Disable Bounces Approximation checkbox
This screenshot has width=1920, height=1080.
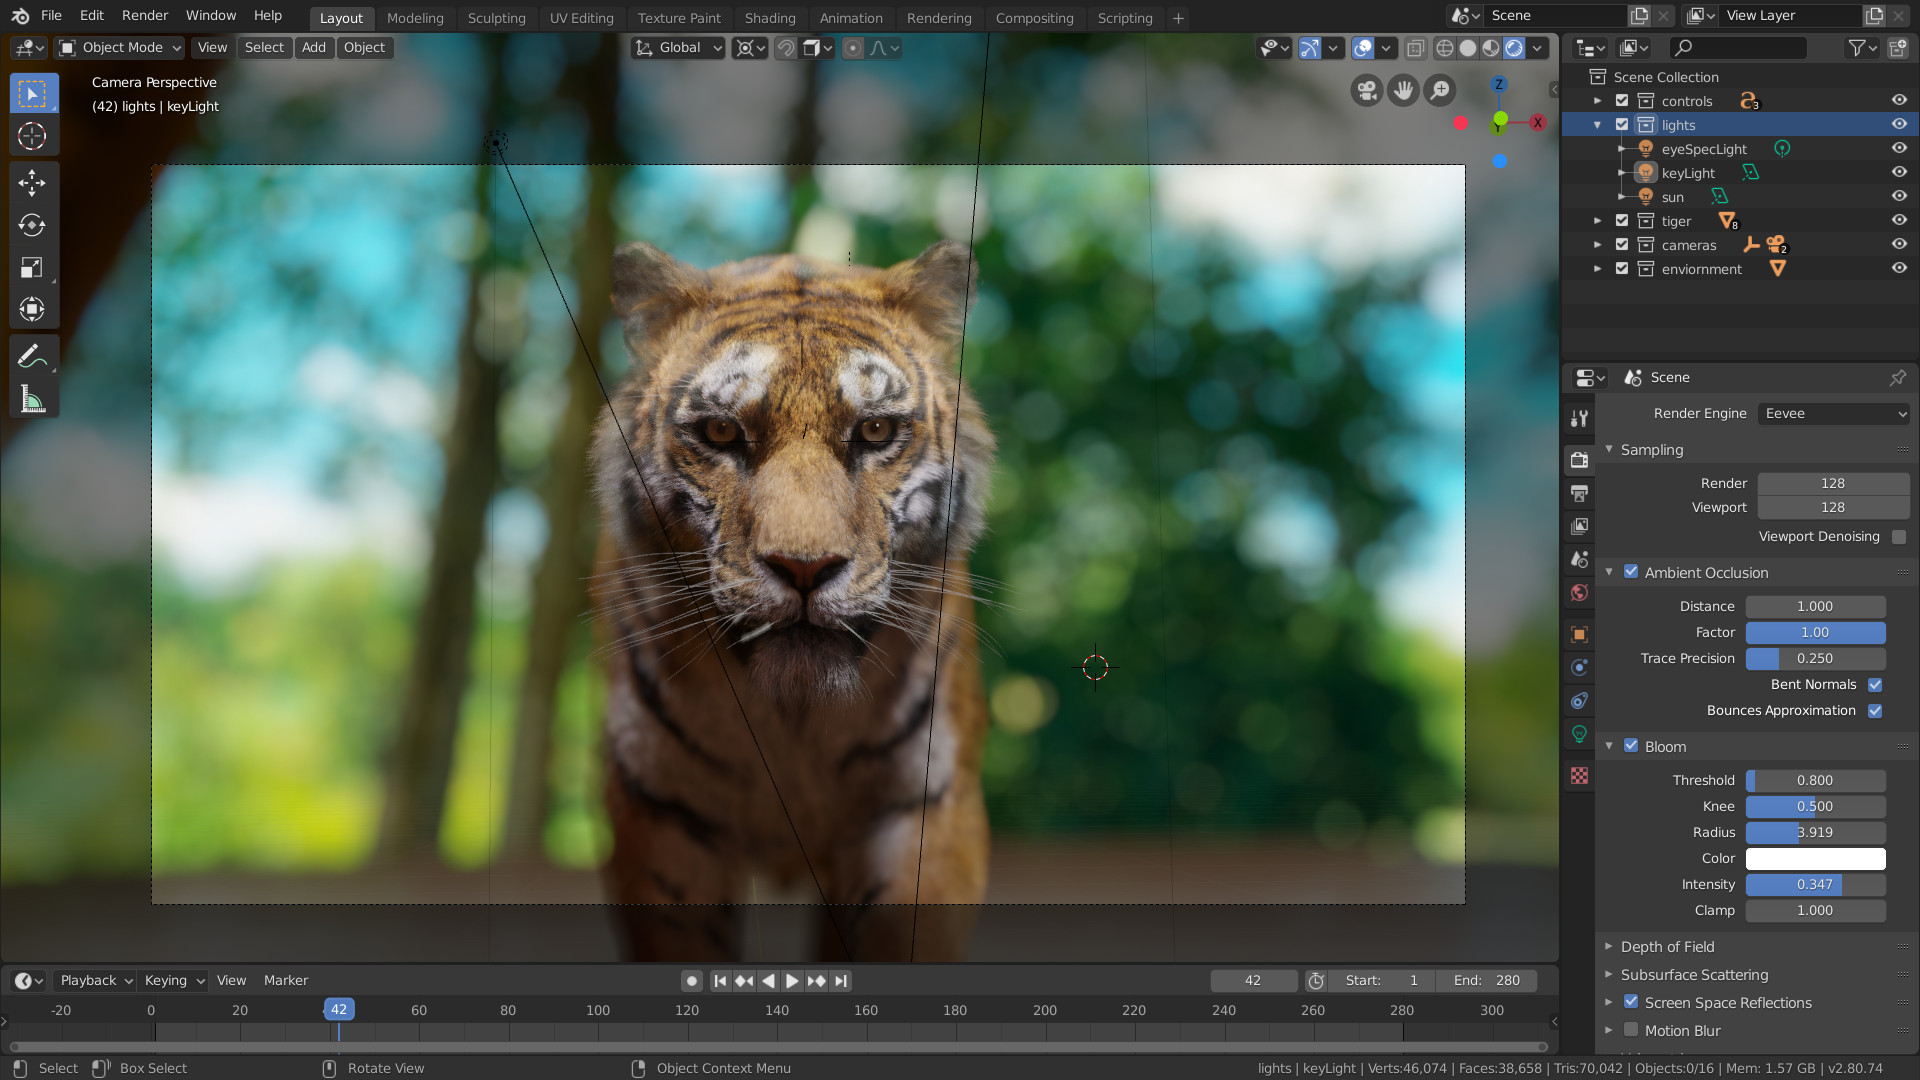pos(1875,711)
